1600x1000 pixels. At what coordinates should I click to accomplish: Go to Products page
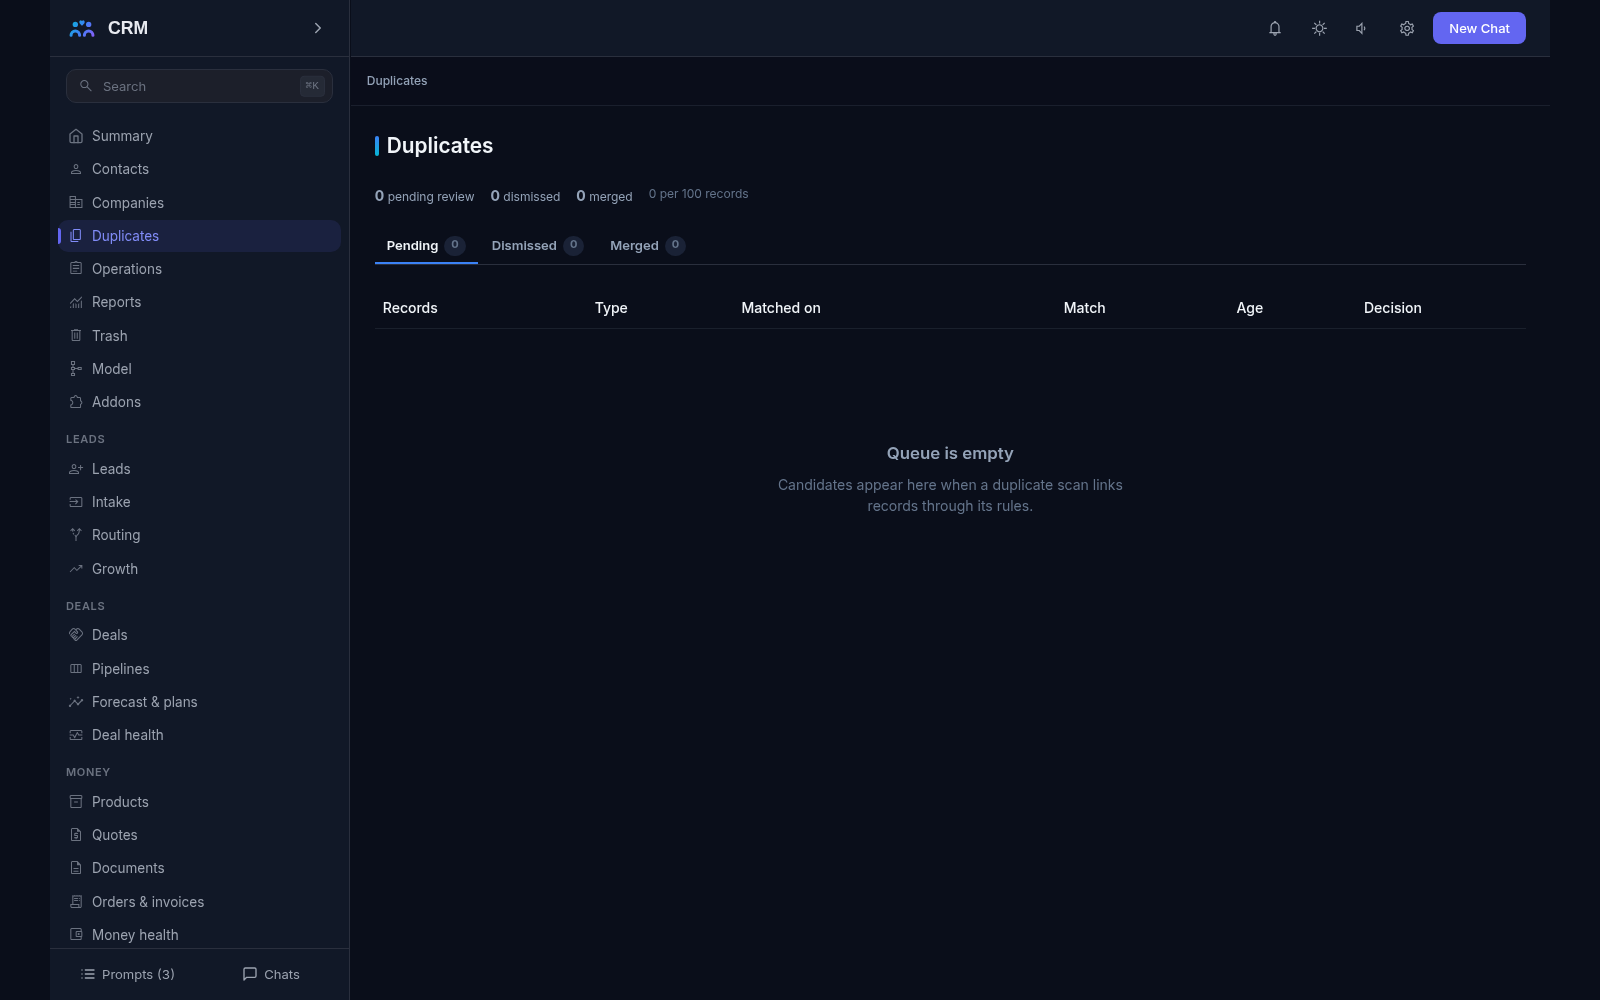(199, 802)
